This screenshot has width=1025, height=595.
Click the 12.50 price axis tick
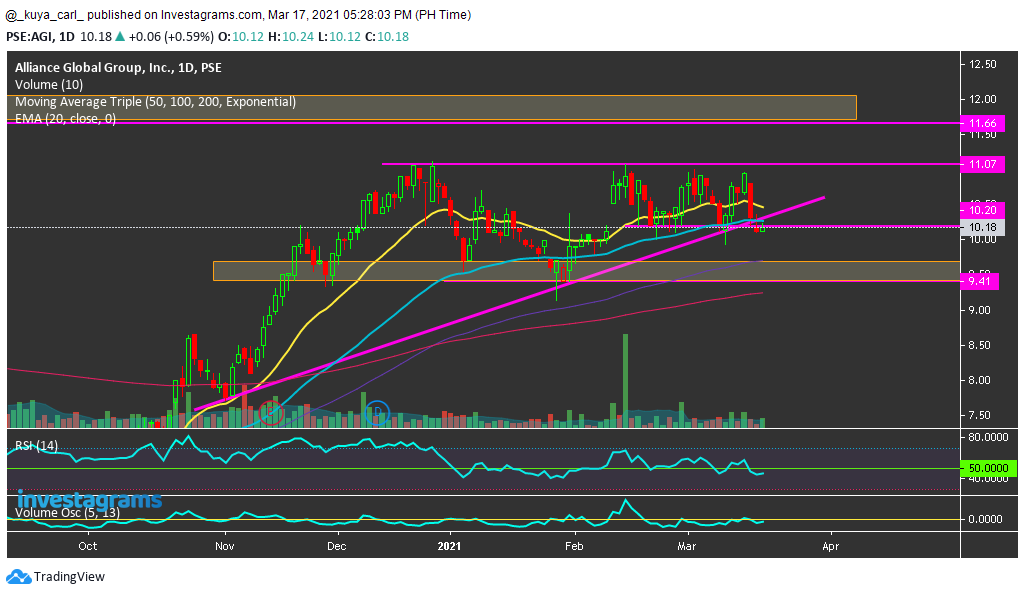coord(983,64)
